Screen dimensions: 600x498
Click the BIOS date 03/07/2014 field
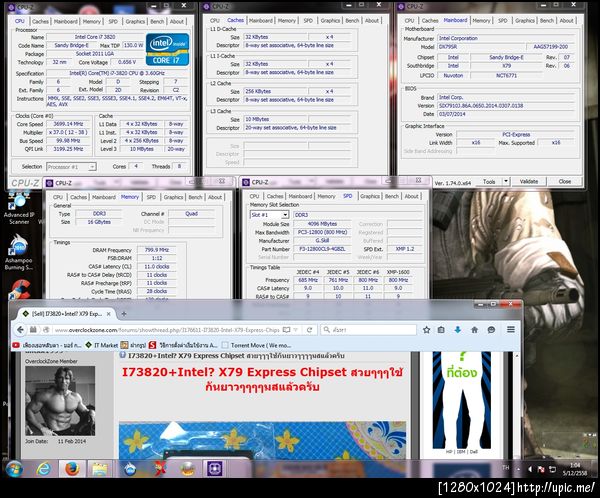(x=505, y=114)
